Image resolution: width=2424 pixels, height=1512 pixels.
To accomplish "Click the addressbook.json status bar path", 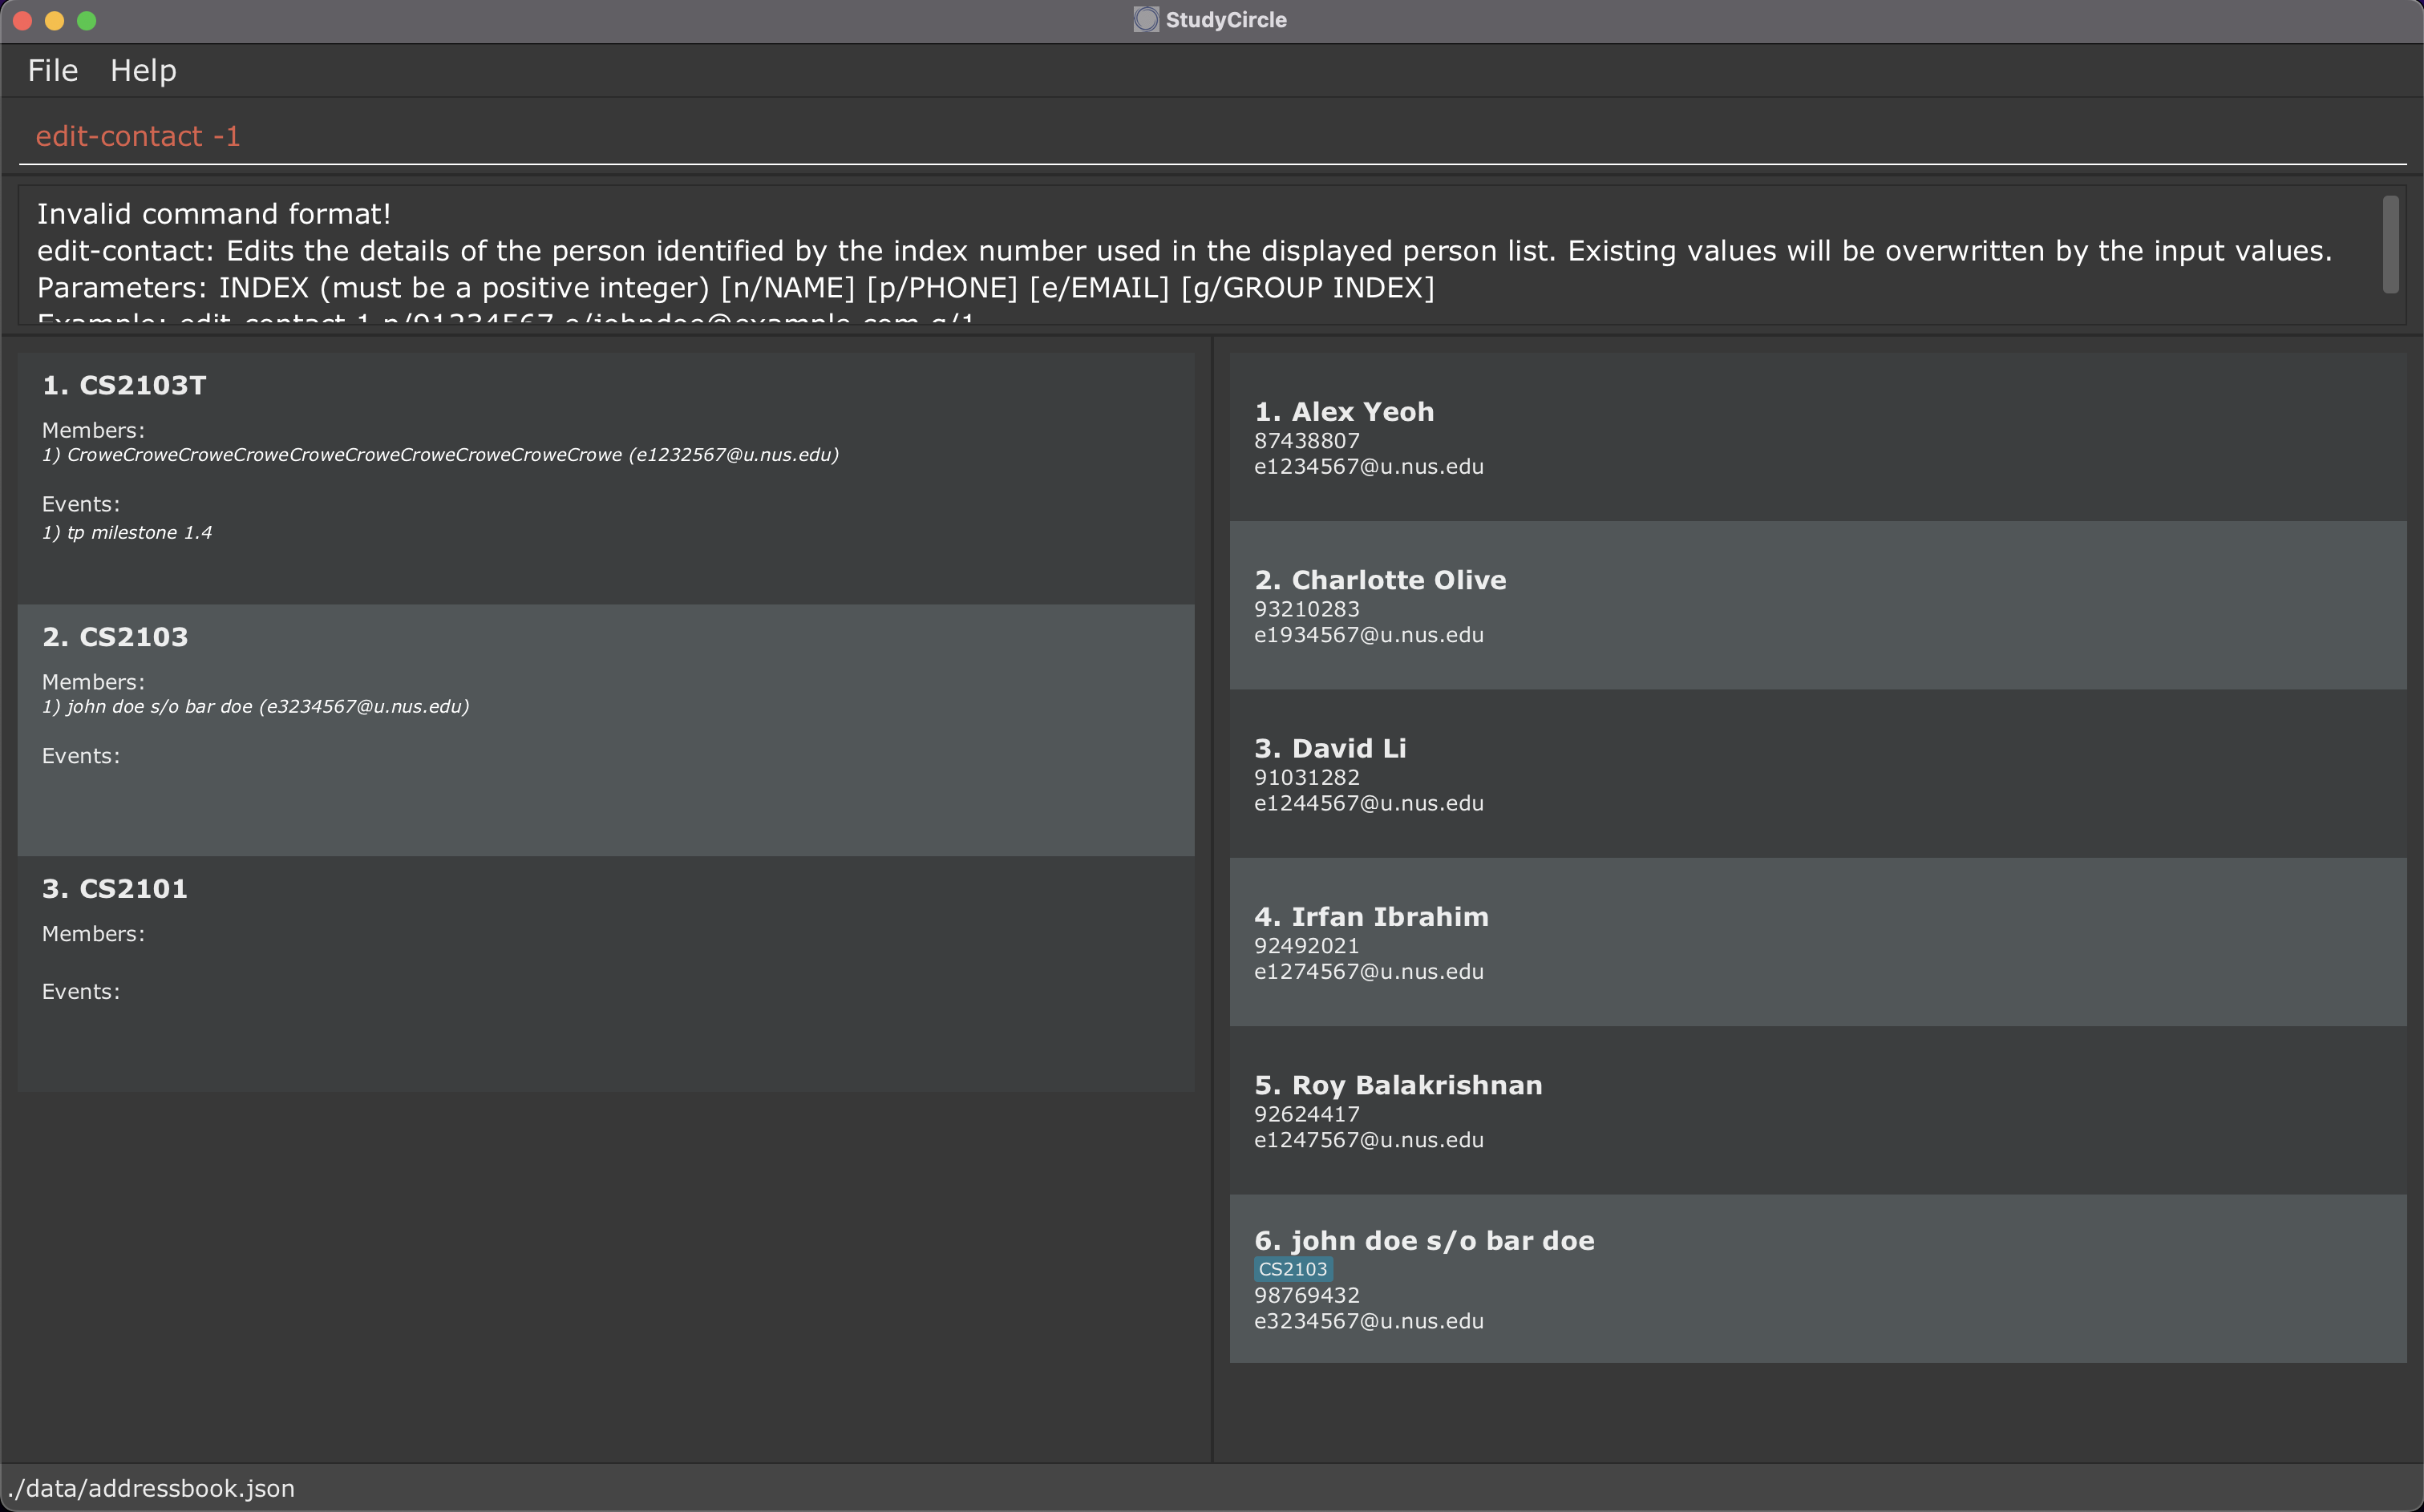I will 152,1488.
